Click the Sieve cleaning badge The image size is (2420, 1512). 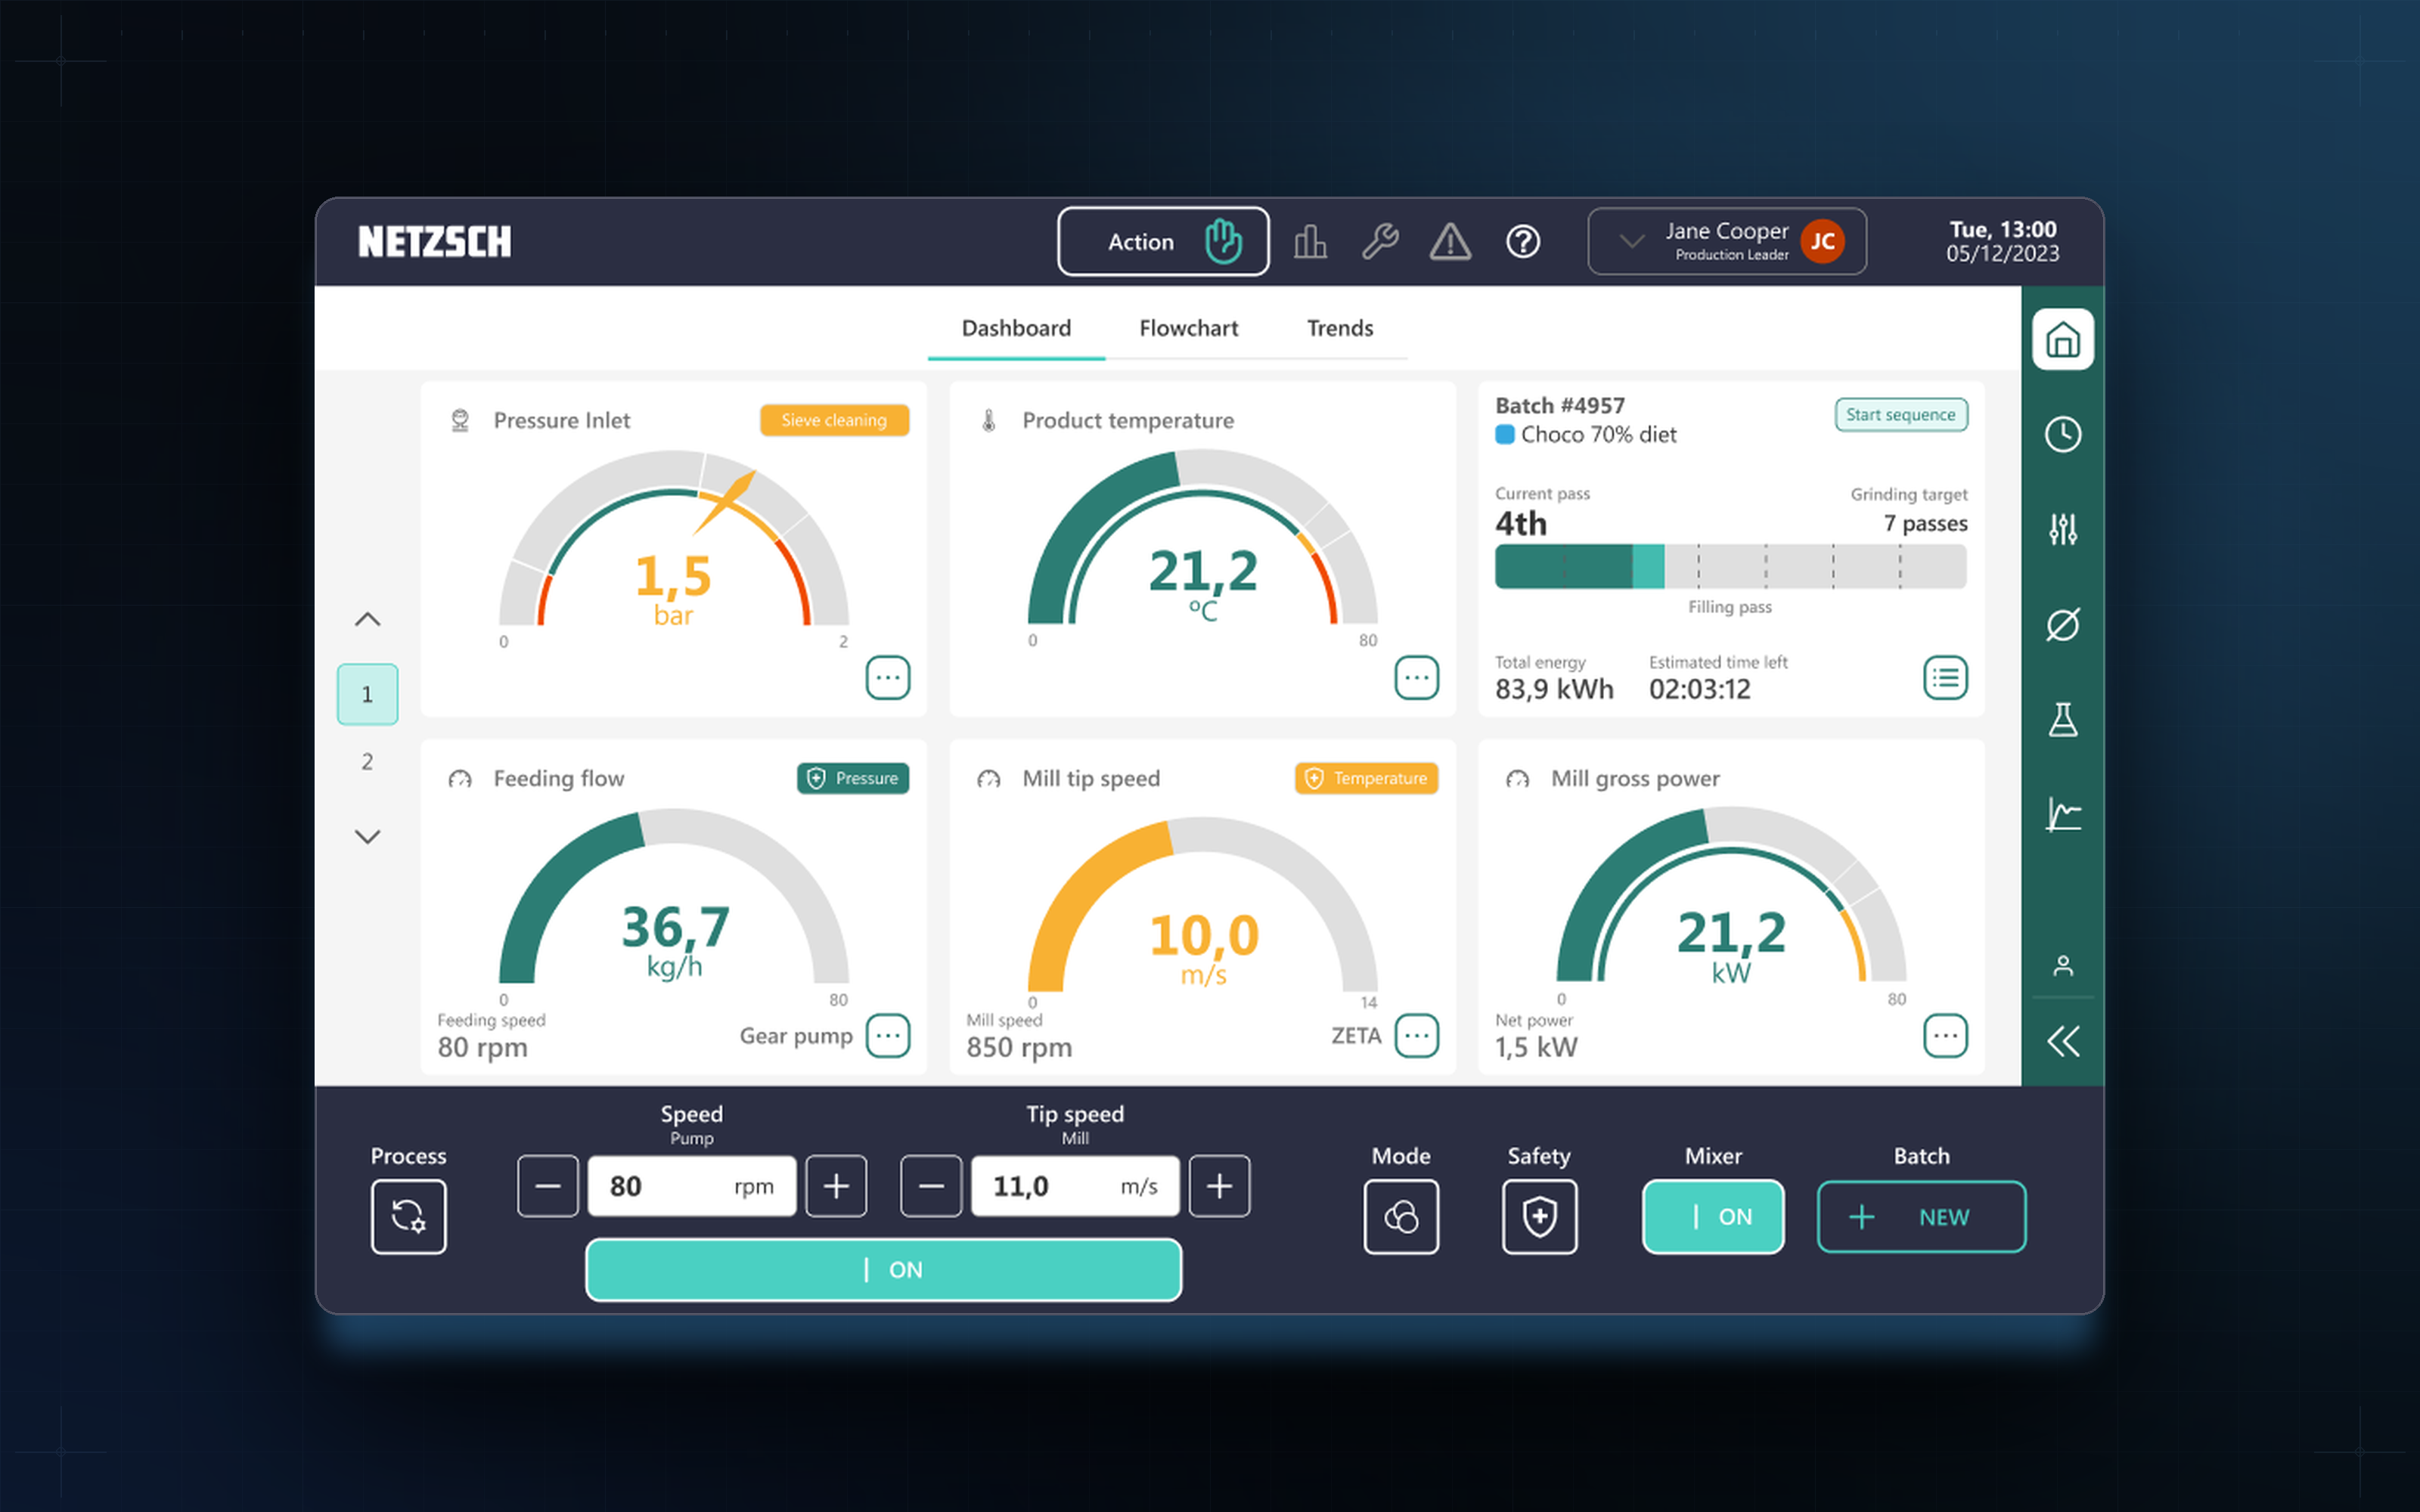tap(834, 420)
